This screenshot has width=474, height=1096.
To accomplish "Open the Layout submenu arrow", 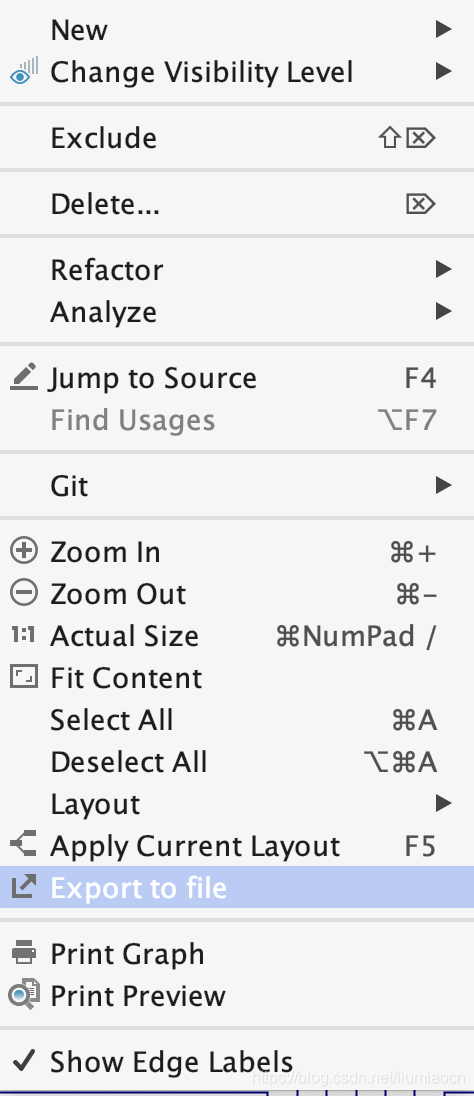I will click(x=443, y=803).
